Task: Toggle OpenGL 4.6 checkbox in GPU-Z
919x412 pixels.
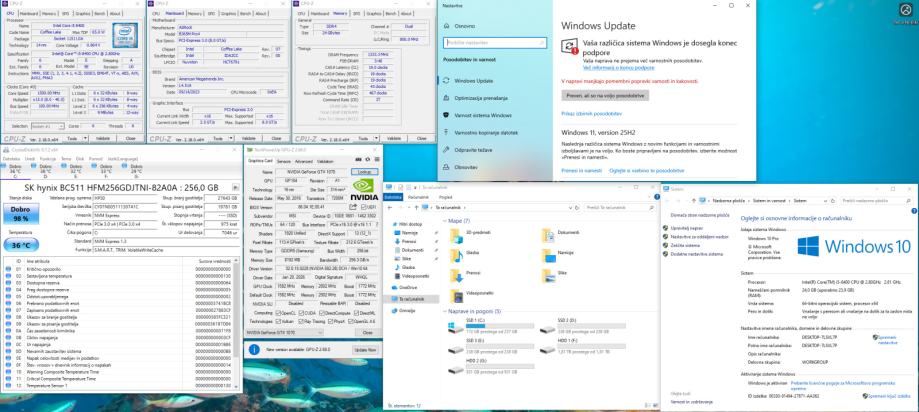Action: tap(350, 321)
